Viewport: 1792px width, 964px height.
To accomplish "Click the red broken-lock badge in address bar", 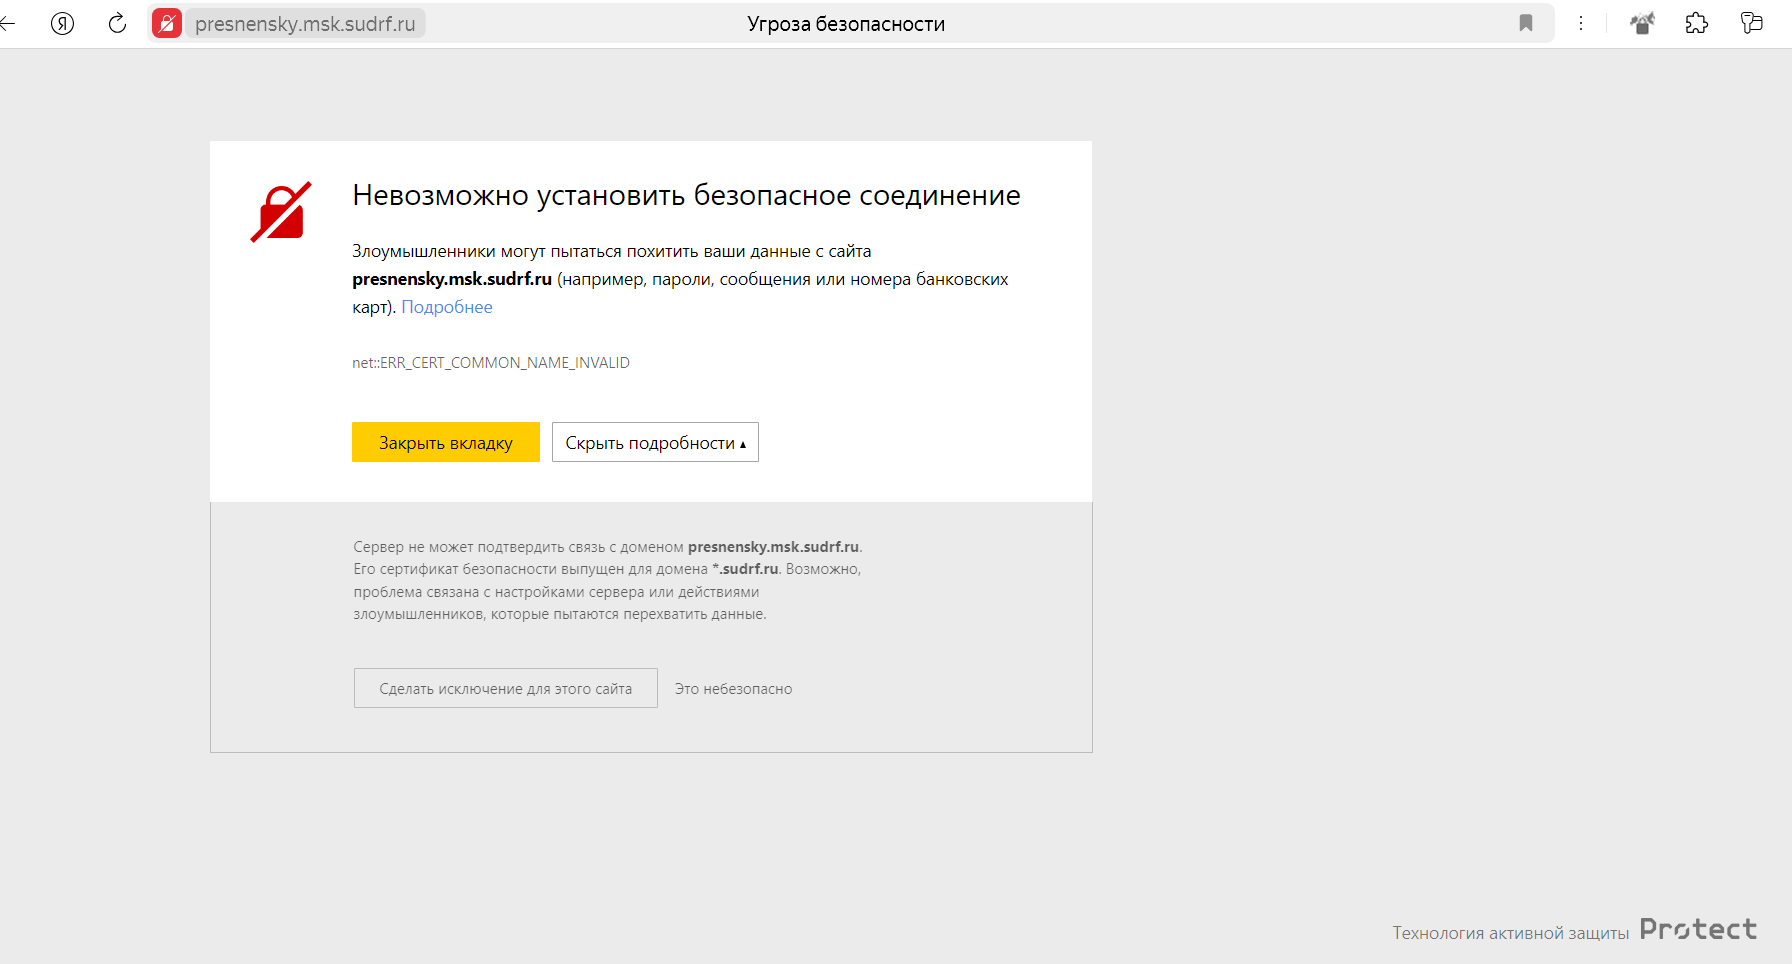I will pos(166,23).
